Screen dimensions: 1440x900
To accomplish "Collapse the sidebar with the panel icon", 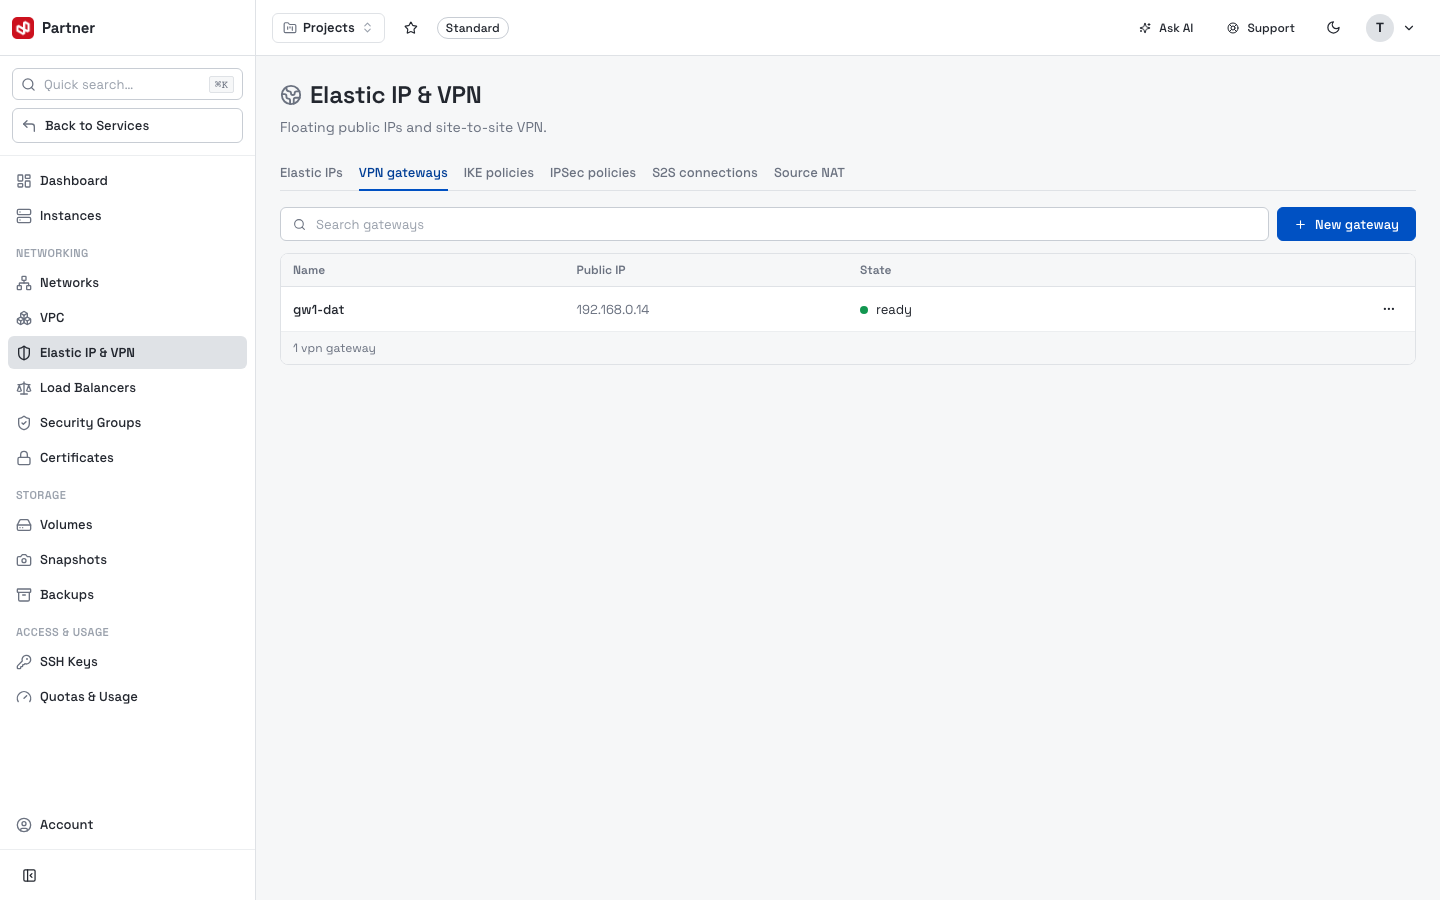I will [x=30, y=876].
